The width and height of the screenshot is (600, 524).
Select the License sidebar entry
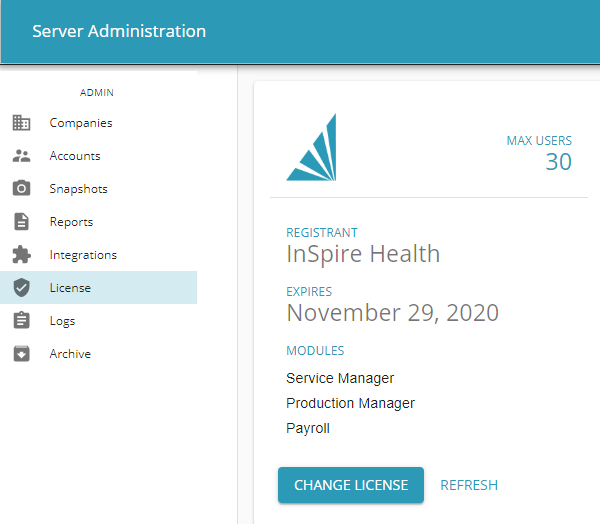tap(70, 288)
